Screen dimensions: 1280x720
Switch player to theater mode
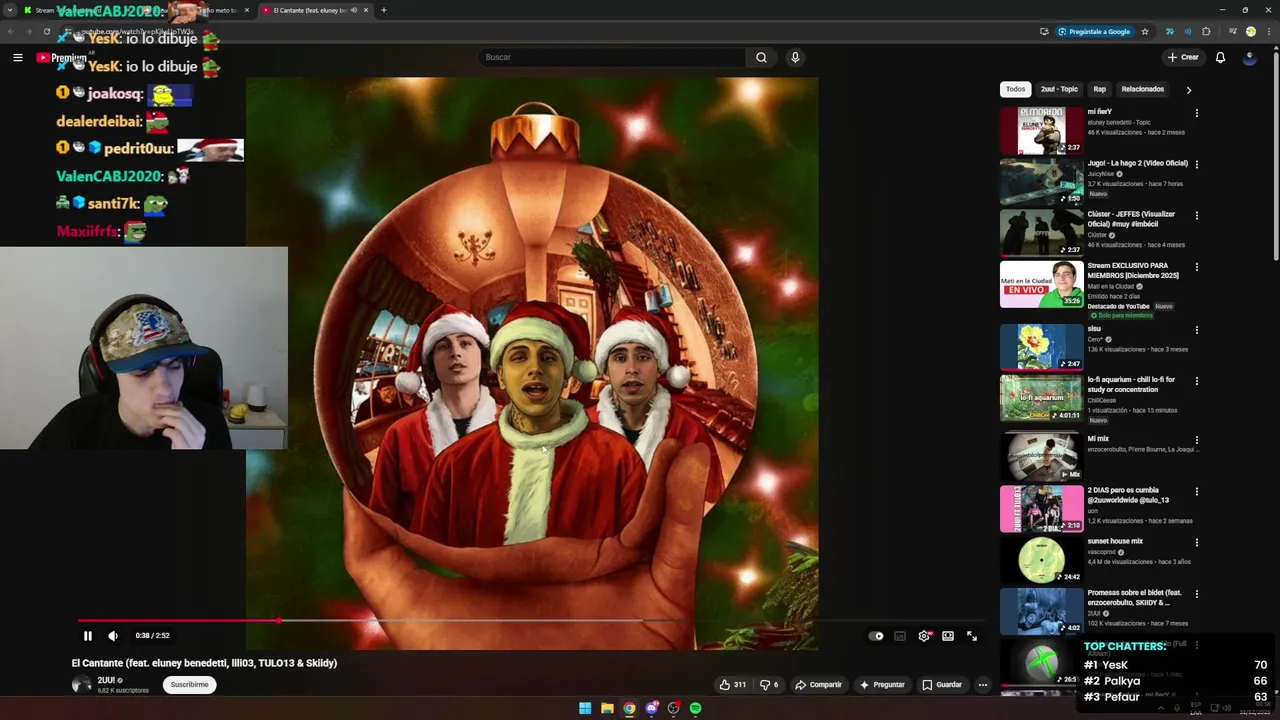[x=948, y=636]
